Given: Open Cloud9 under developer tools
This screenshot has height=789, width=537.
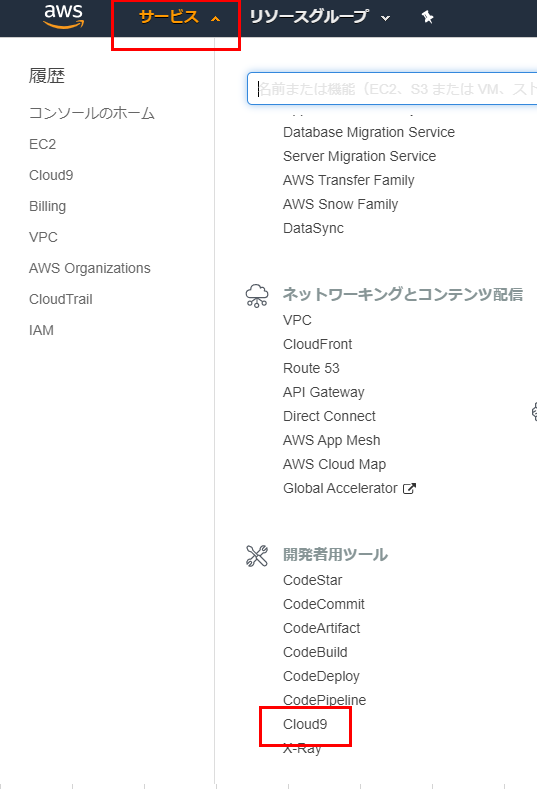Looking at the screenshot, I should tap(305, 724).
